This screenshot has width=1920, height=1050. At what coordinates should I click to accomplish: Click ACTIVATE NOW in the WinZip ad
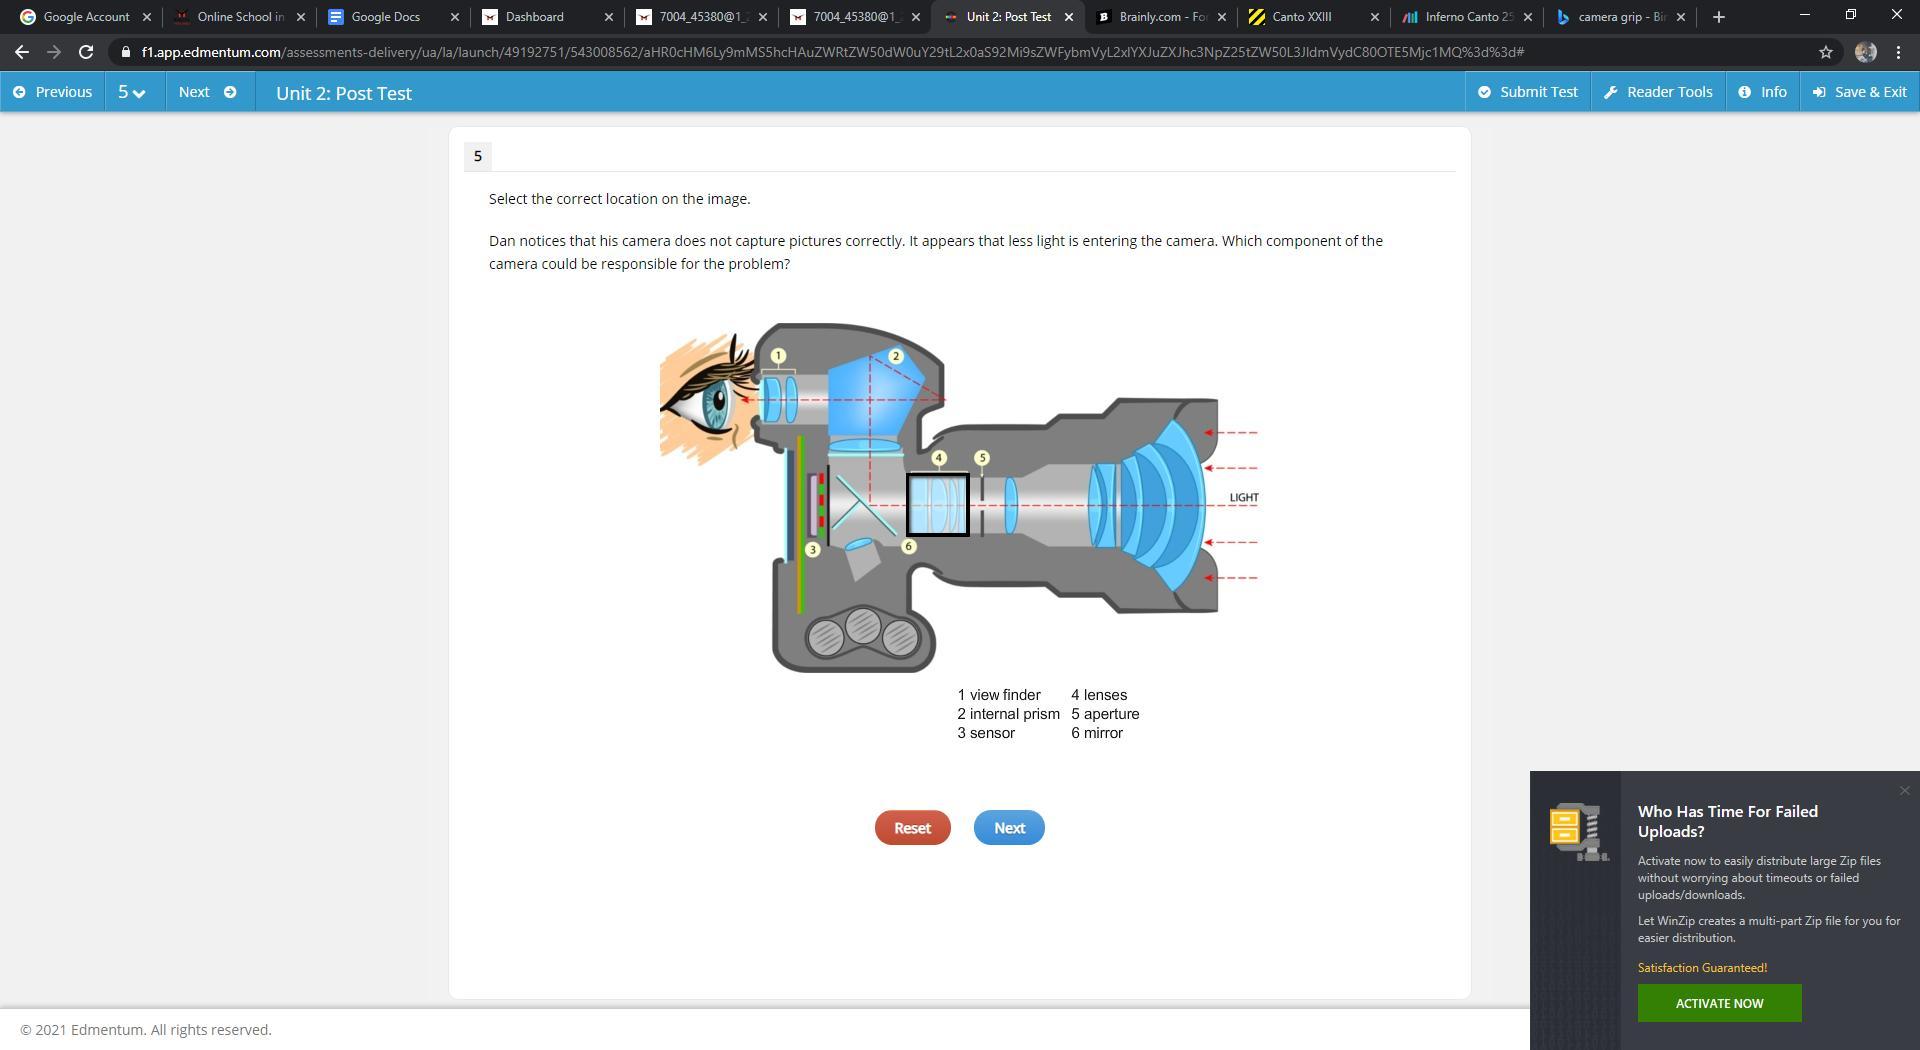coord(1719,1003)
